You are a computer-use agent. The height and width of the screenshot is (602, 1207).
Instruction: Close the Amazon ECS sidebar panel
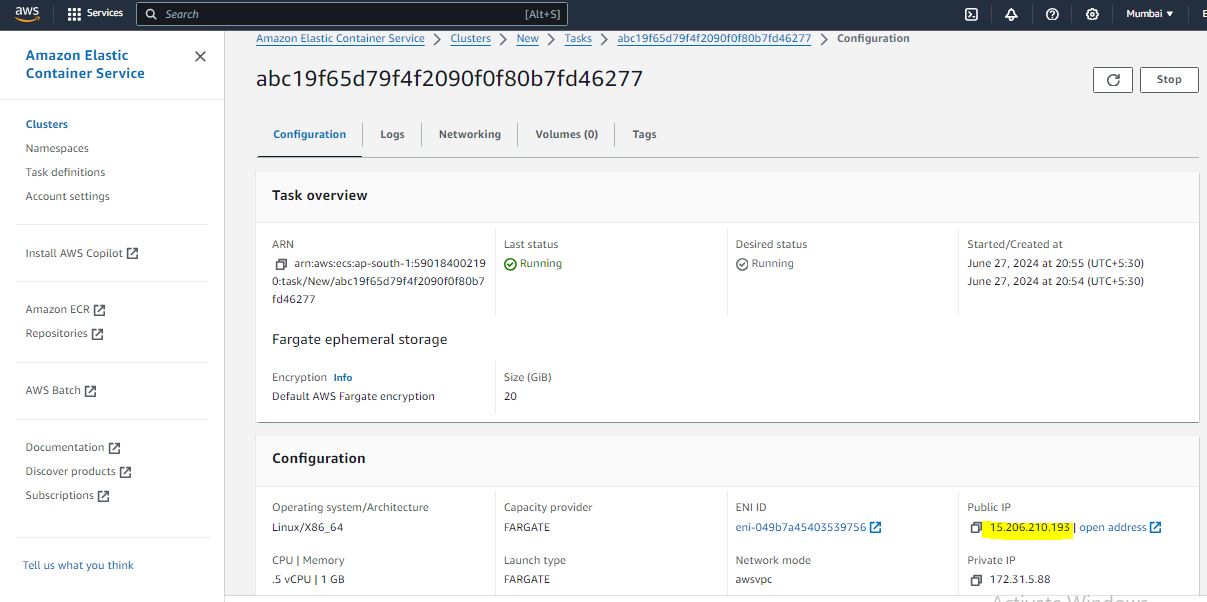click(200, 57)
